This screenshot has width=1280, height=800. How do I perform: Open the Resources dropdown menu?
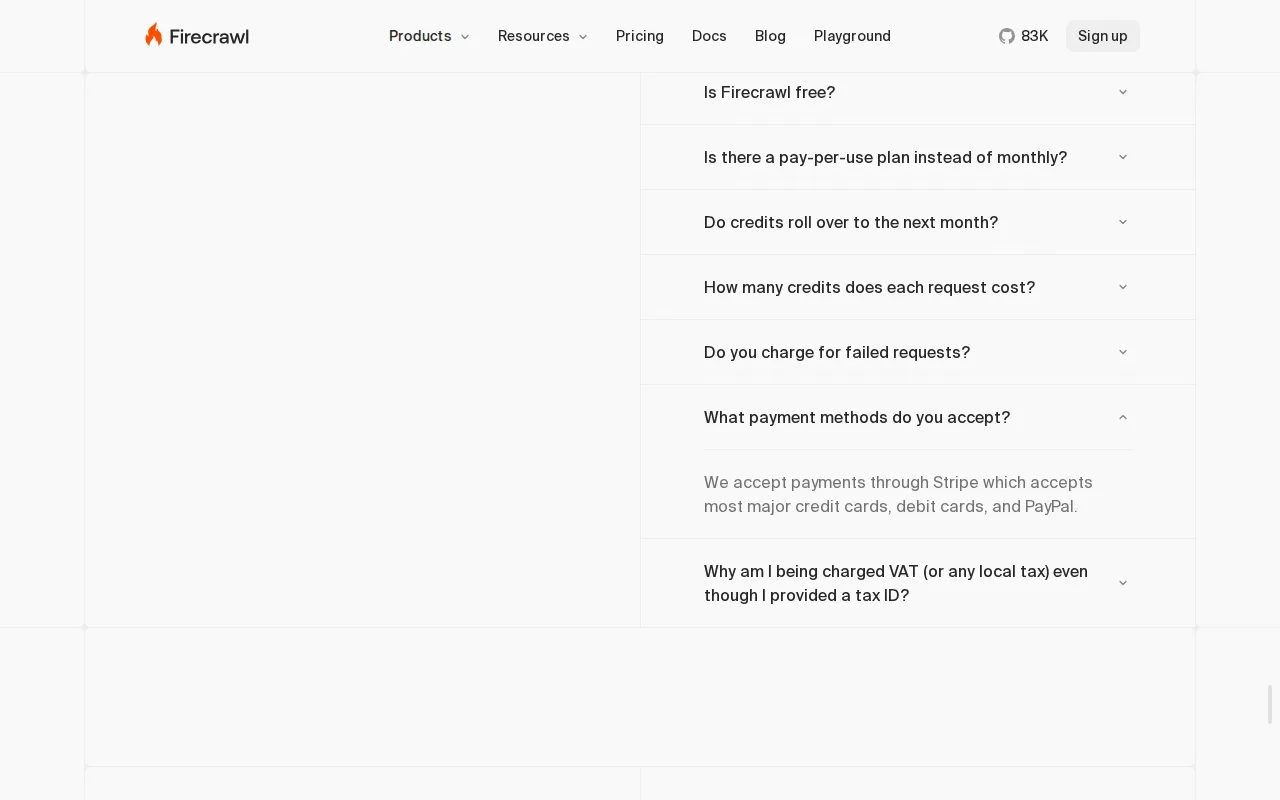point(542,36)
